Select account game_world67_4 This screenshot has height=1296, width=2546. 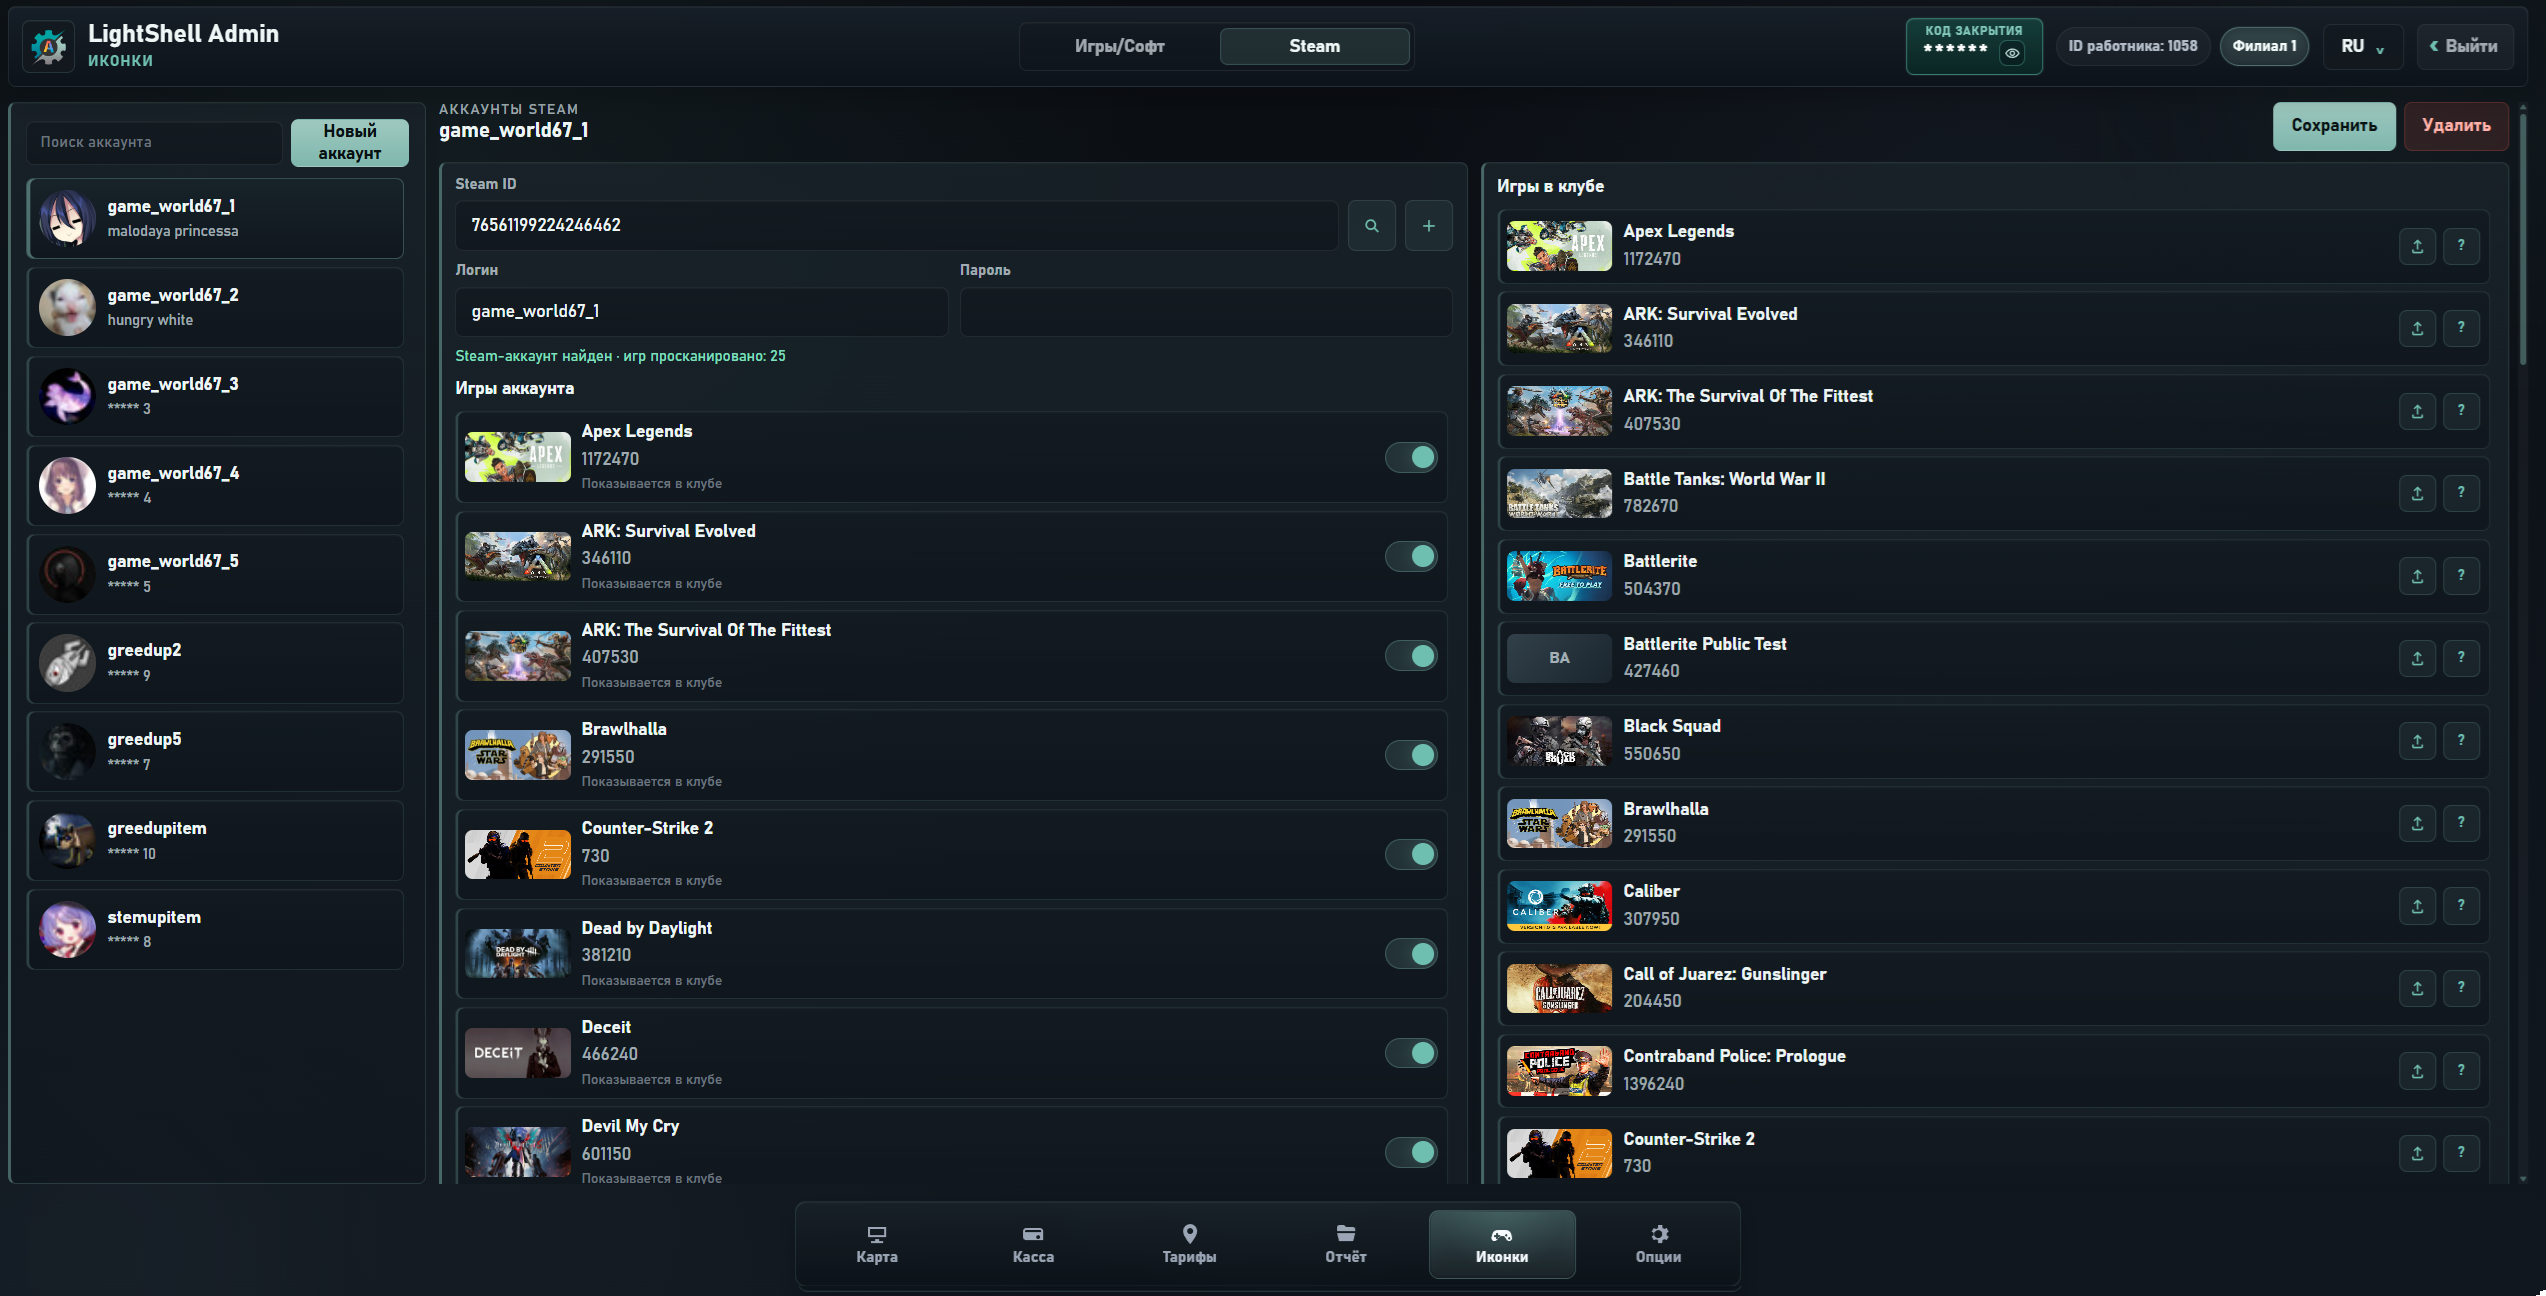coord(215,485)
